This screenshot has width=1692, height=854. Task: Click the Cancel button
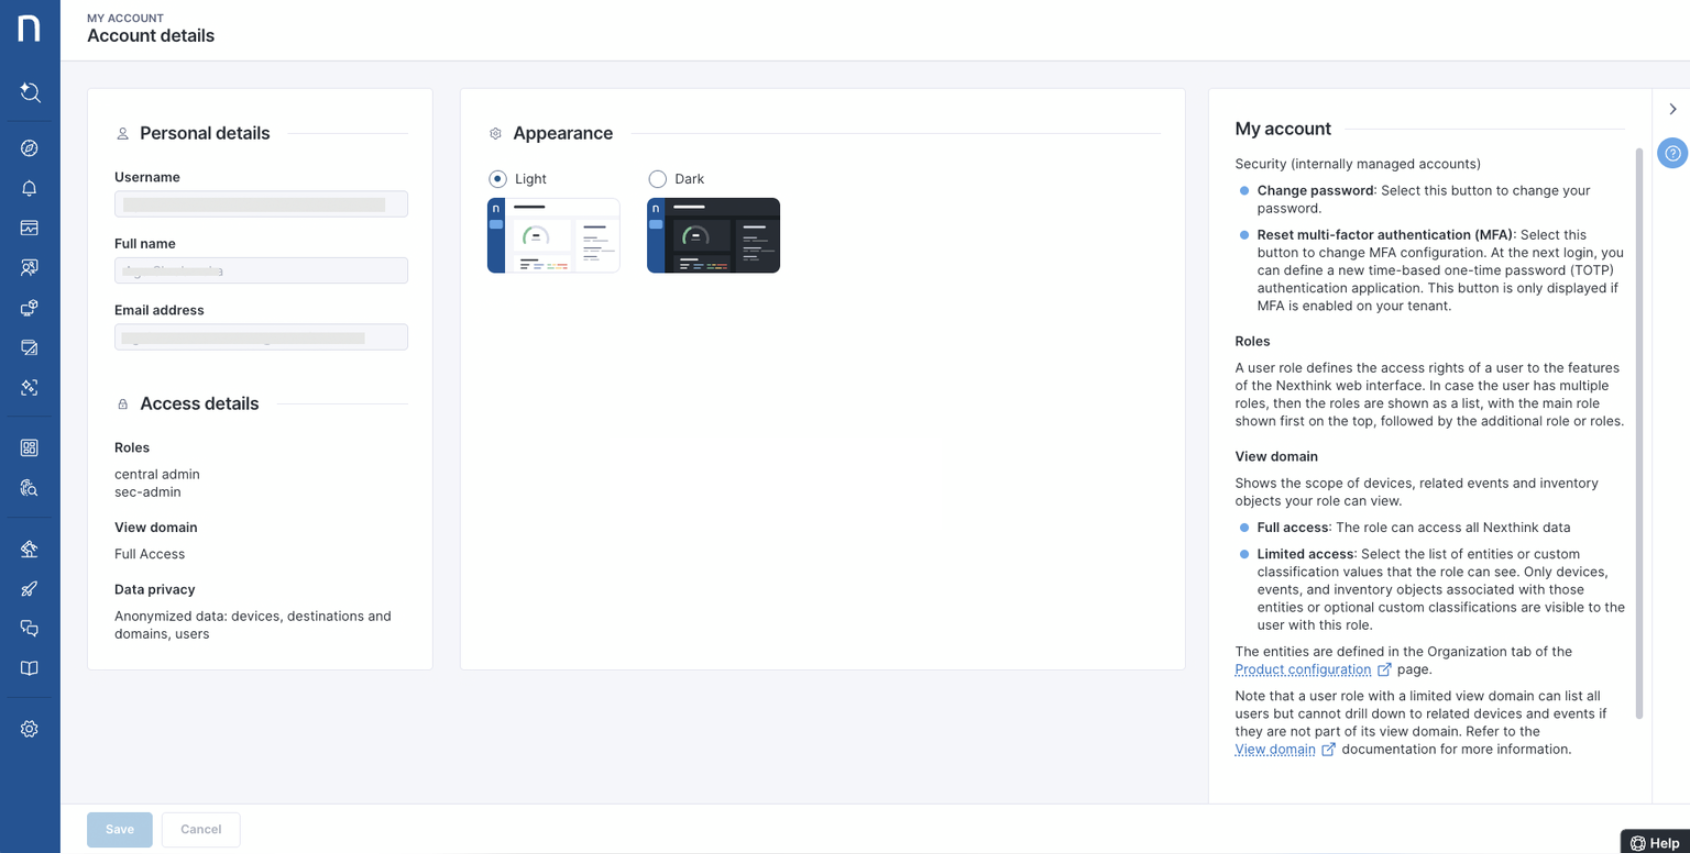click(x=201, y=830)
